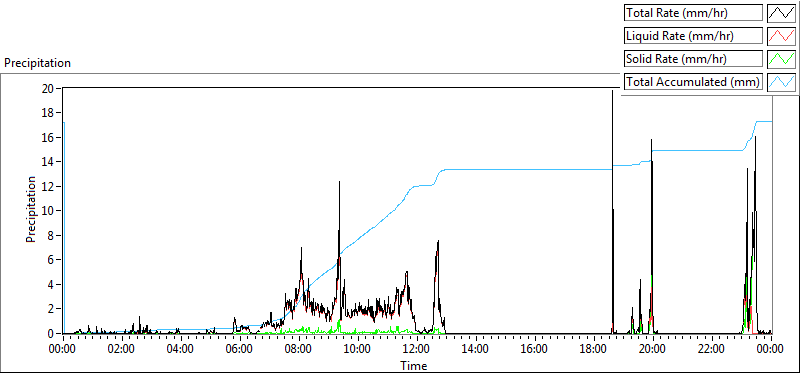Click the 22:00 time tick label
Screen dimensions: 800x373
[711, 350]
